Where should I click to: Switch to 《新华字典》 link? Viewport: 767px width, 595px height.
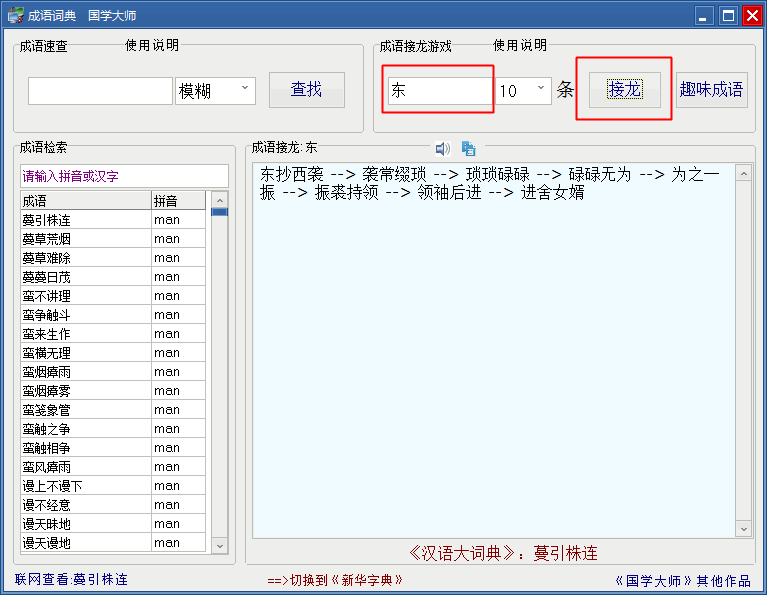click(x=335, y=580)
